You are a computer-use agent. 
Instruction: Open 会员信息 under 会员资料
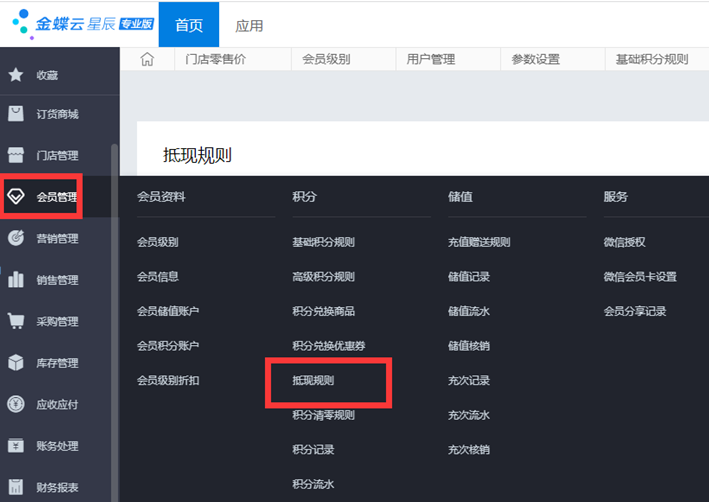[158, 276]
